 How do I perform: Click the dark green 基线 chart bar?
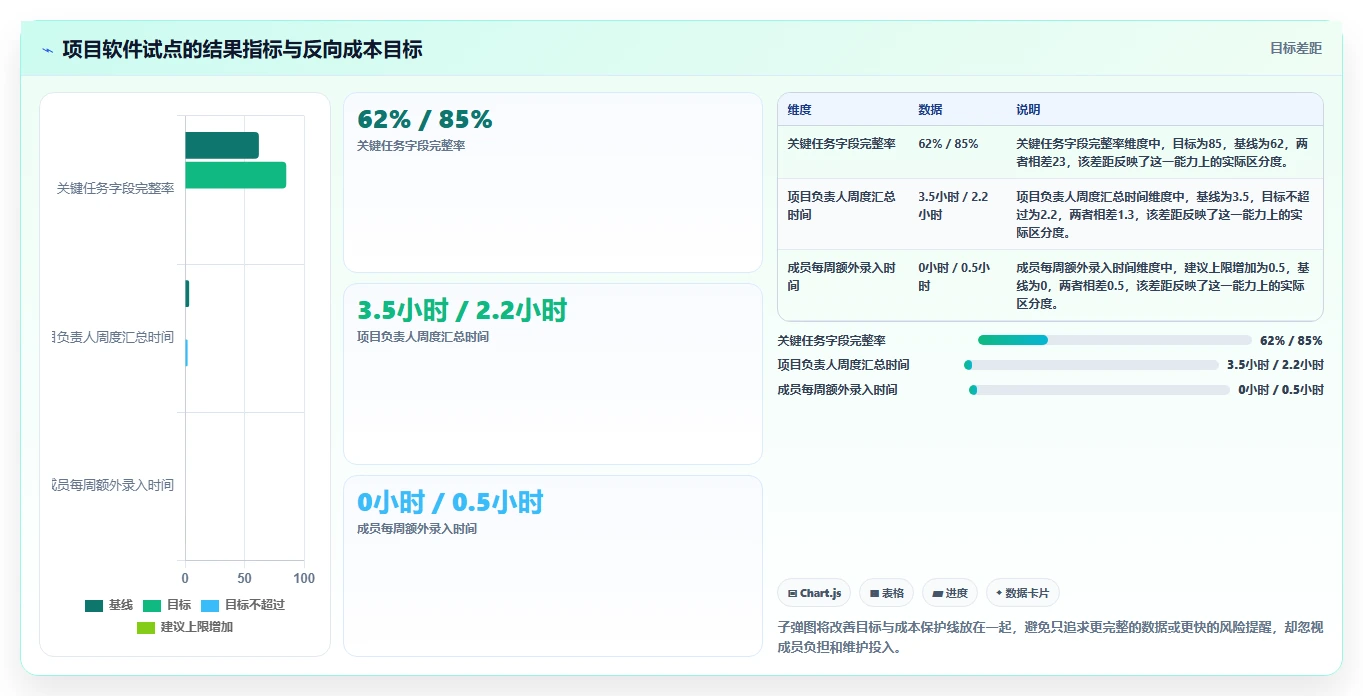click(222, 145)
